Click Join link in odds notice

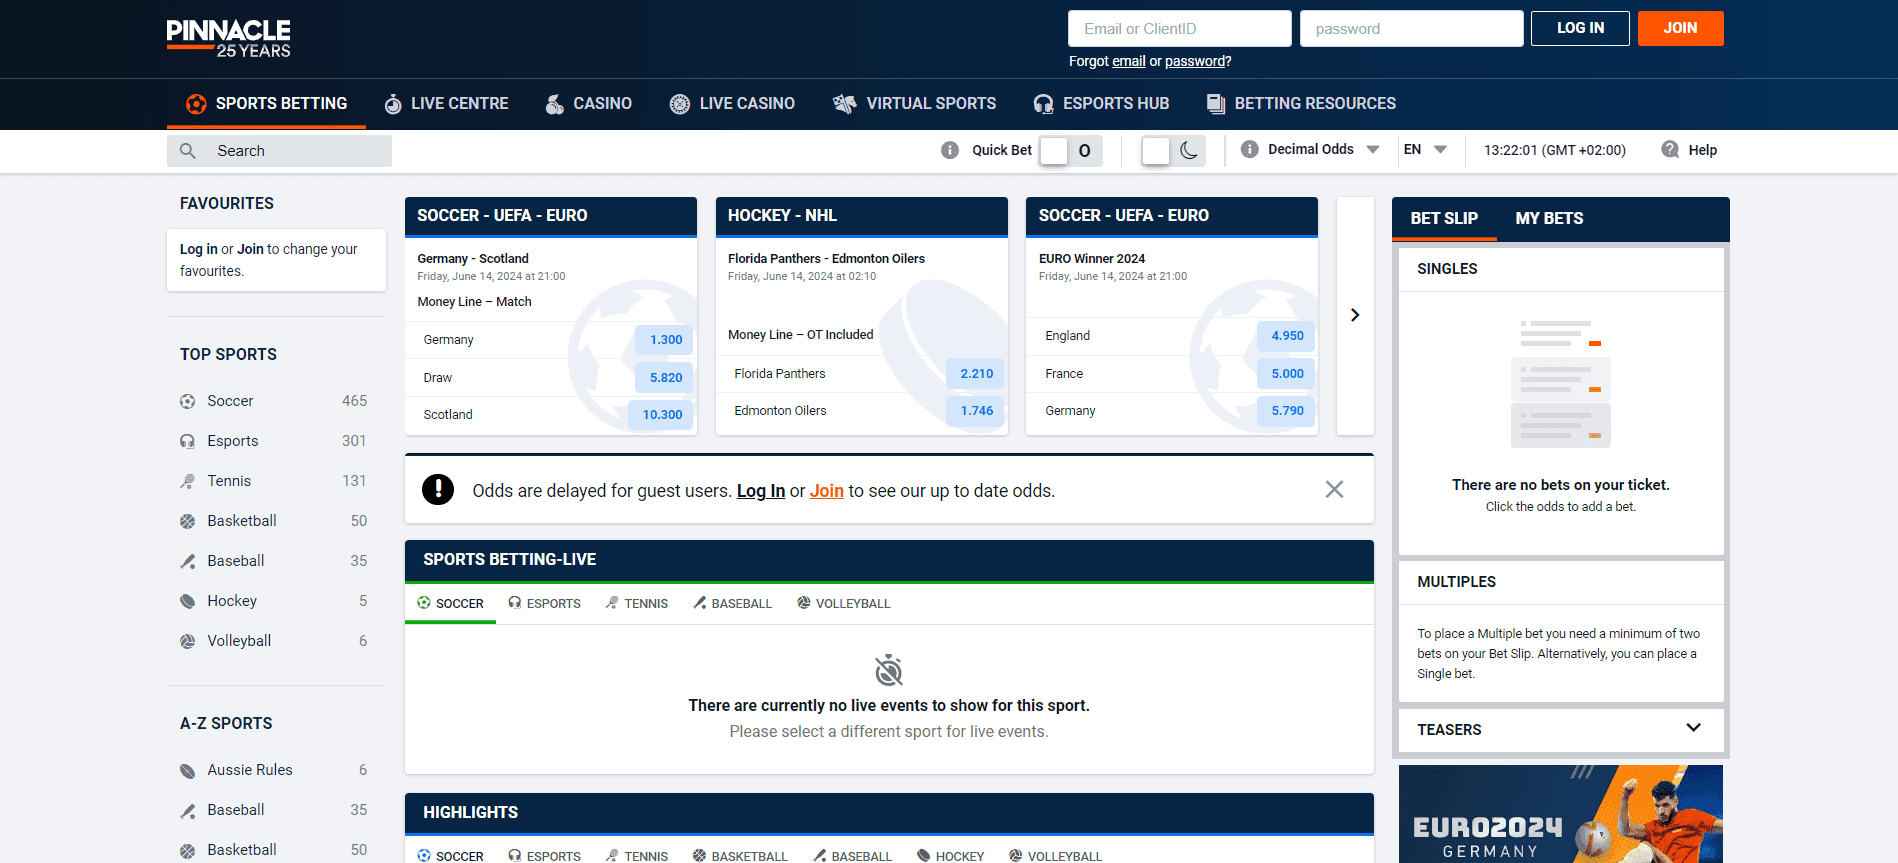click(x=827, y=491)
